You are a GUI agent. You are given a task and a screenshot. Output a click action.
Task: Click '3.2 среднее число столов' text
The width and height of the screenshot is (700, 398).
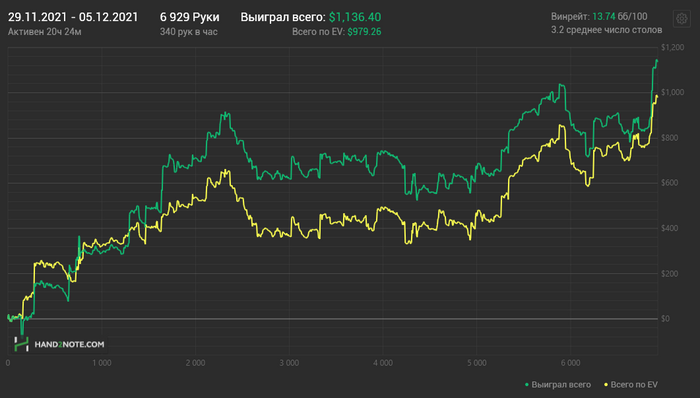click(x=606, y=30)
